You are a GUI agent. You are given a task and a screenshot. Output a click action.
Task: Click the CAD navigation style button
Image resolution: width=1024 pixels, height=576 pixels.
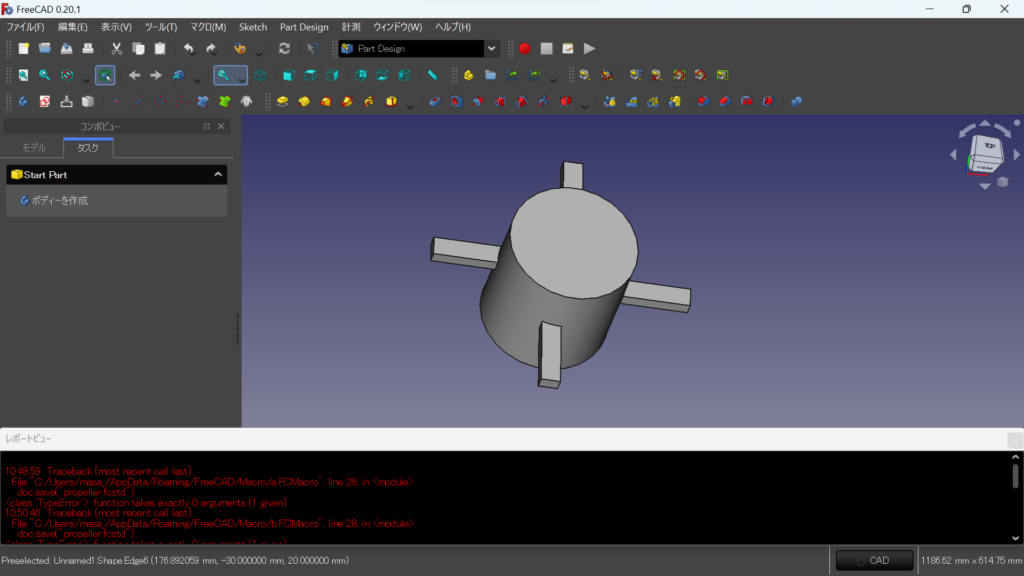(x=874, y=560)
